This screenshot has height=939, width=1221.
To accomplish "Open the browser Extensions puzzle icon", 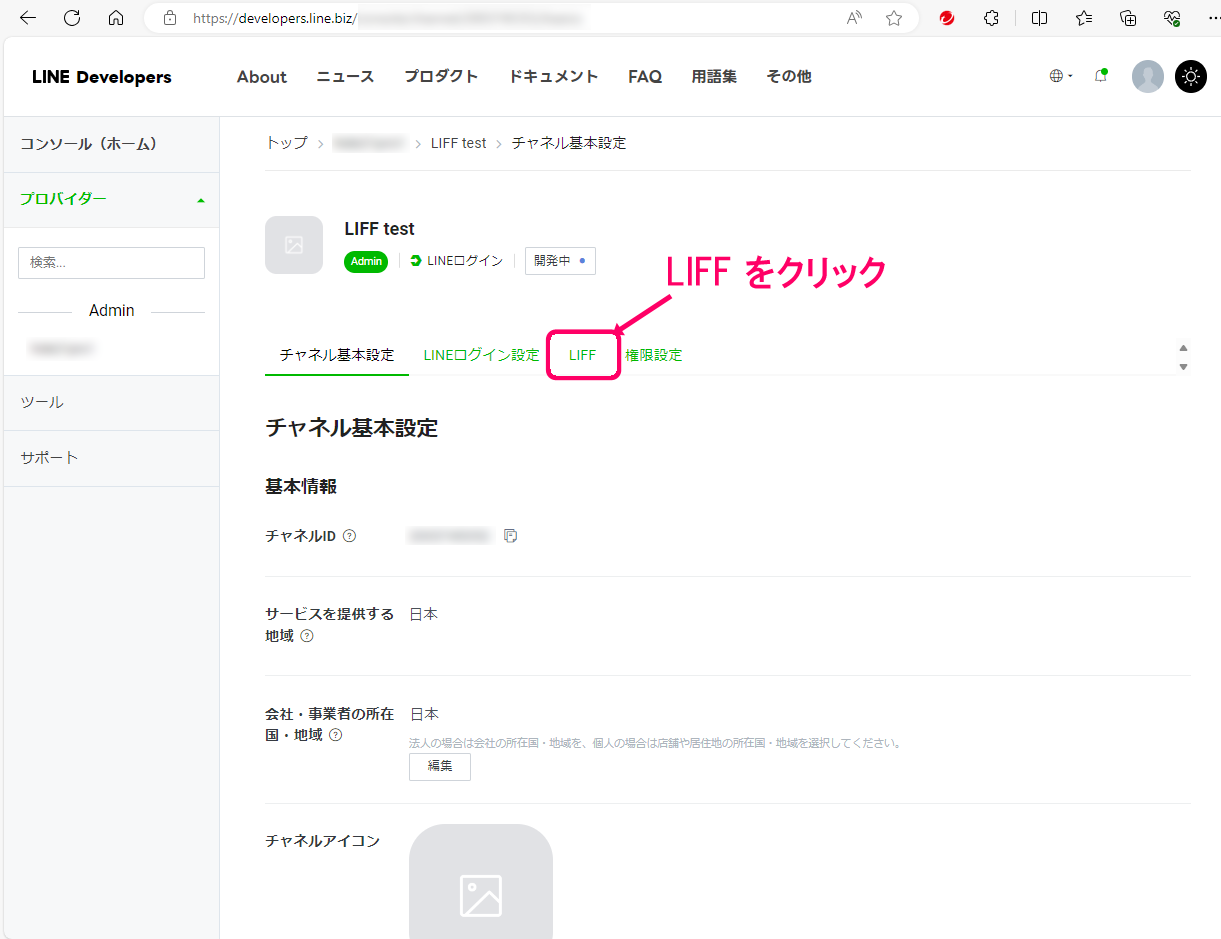I will coord(991,17).
